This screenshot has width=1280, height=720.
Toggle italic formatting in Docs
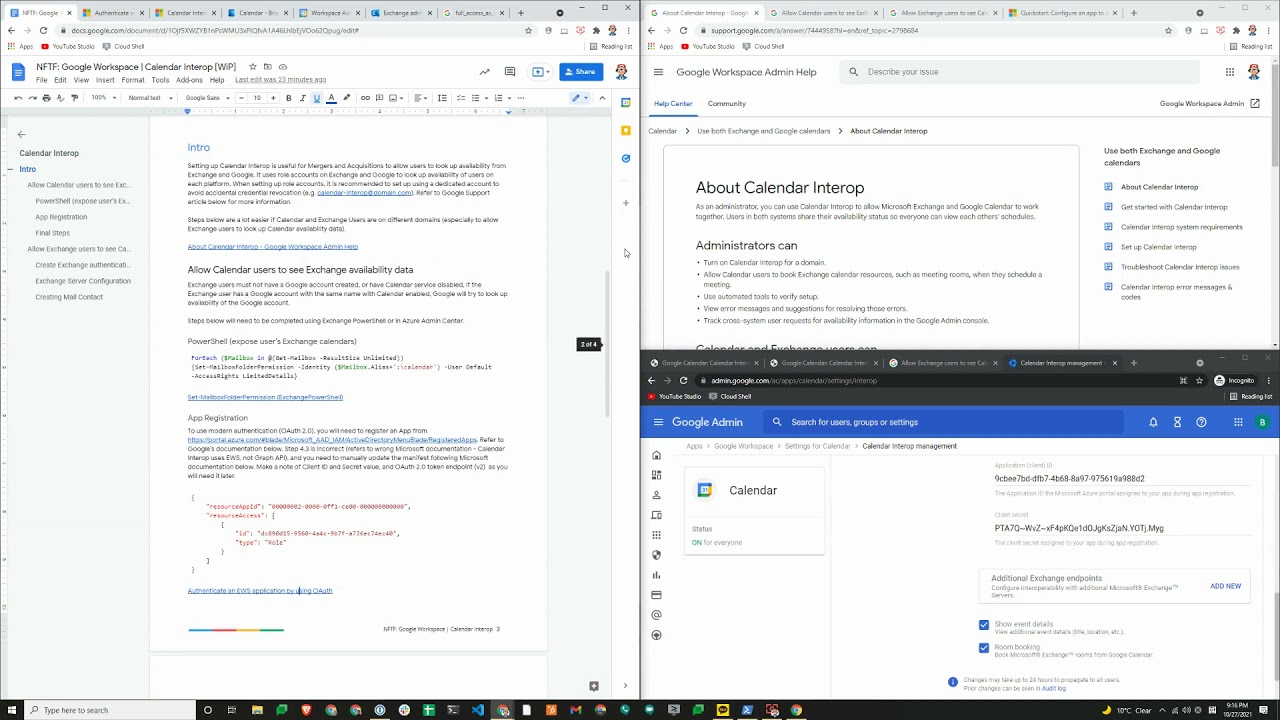(302, 98)
